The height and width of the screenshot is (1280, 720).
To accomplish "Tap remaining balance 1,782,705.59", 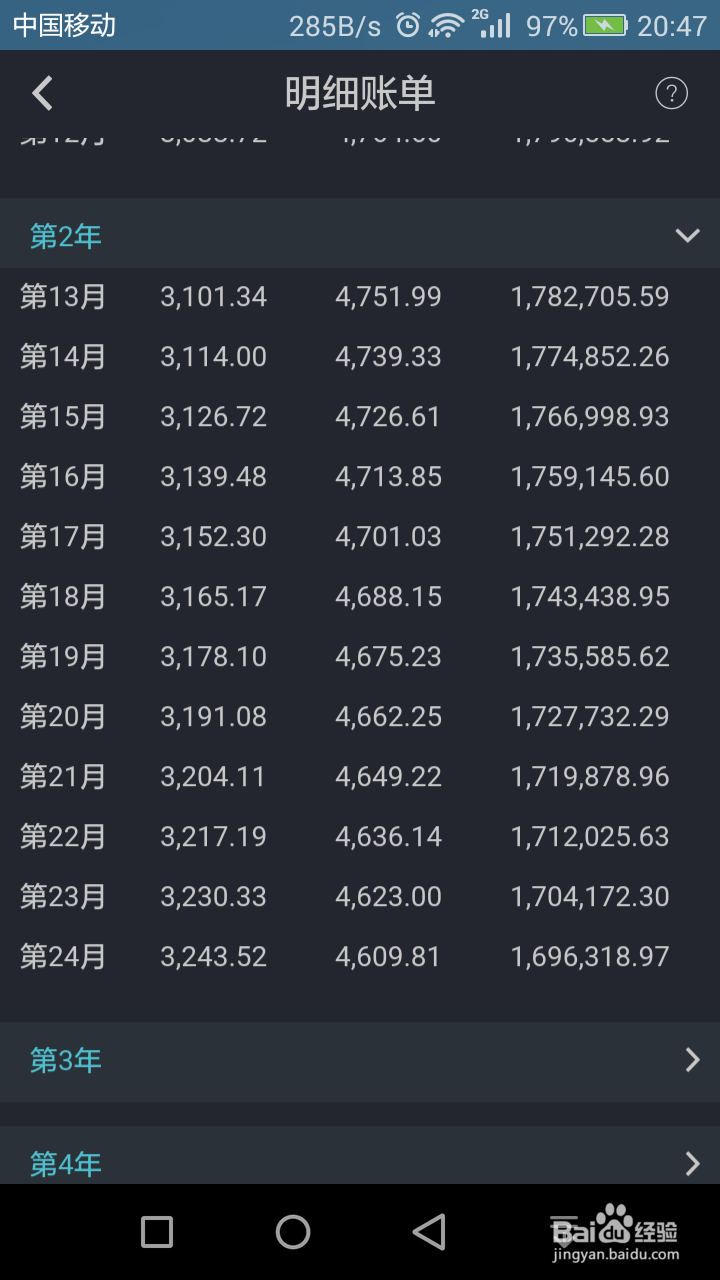I will pos(590,297).
